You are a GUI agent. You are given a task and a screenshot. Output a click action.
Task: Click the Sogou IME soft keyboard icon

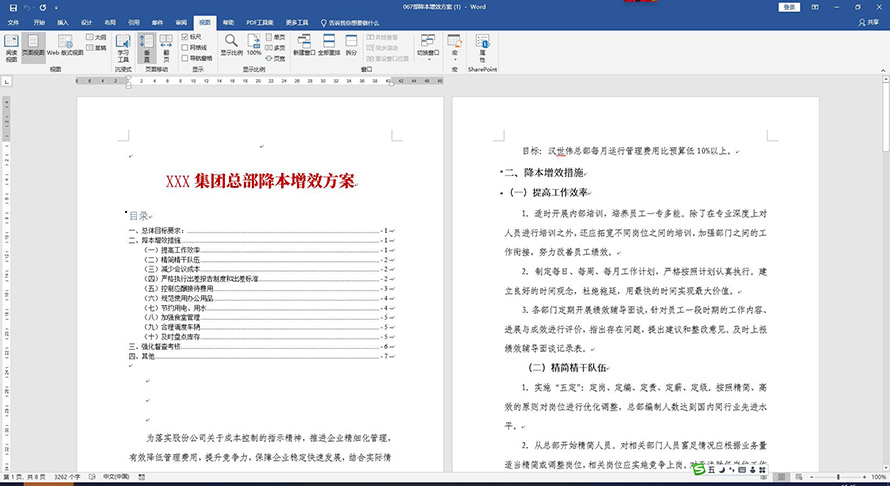(742, 470)
